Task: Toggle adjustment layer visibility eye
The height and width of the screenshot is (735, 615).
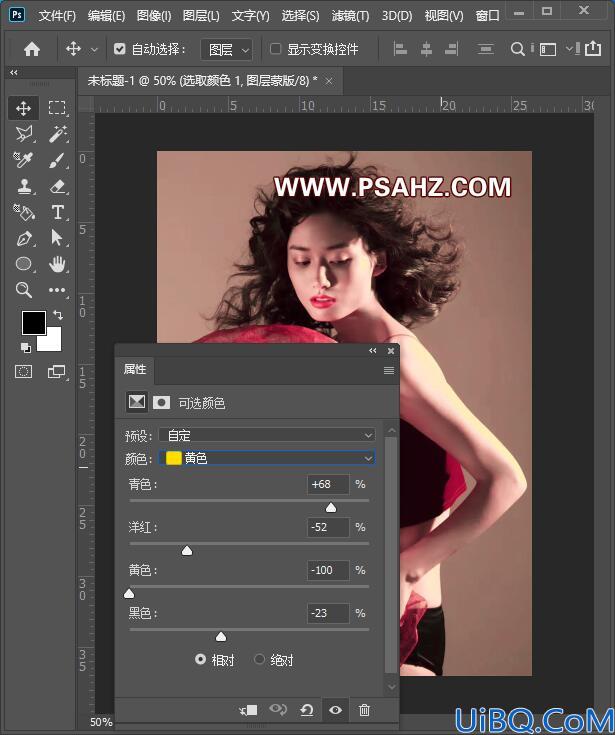Action: coord(335,710)
